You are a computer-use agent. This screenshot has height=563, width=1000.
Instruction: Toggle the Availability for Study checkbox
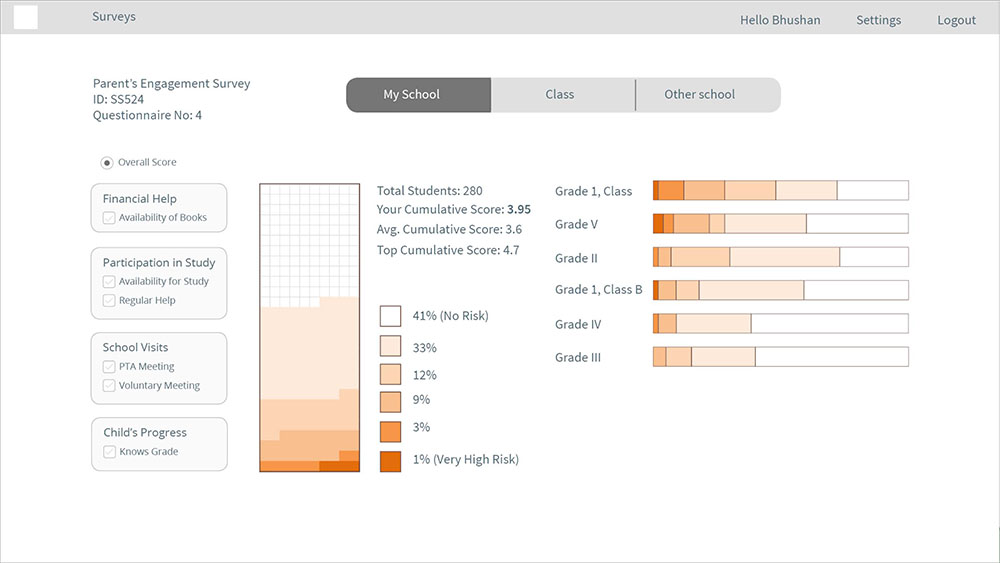coord(109,282)
